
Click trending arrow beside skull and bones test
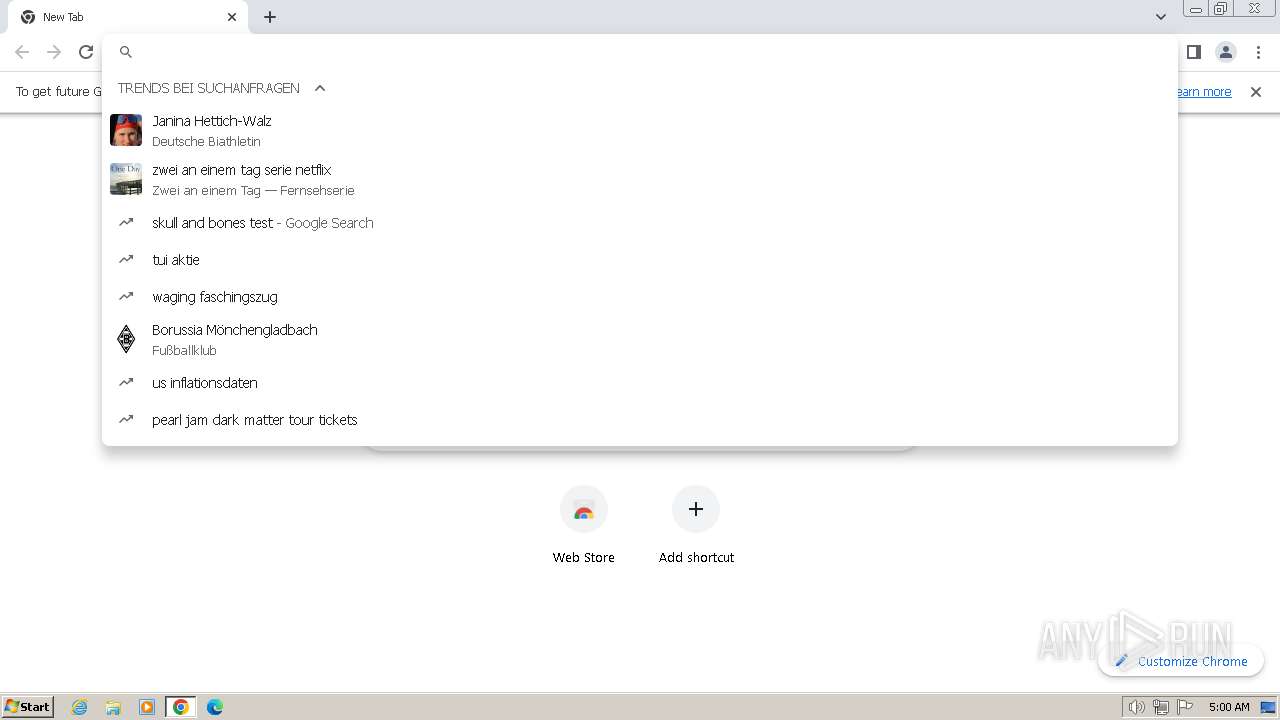(126, 223)
